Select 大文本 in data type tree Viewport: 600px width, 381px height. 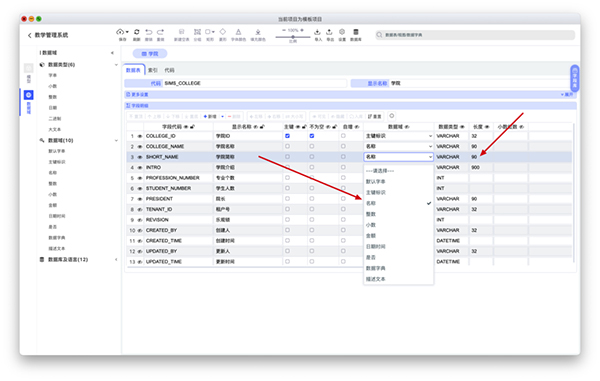[55, 129]
